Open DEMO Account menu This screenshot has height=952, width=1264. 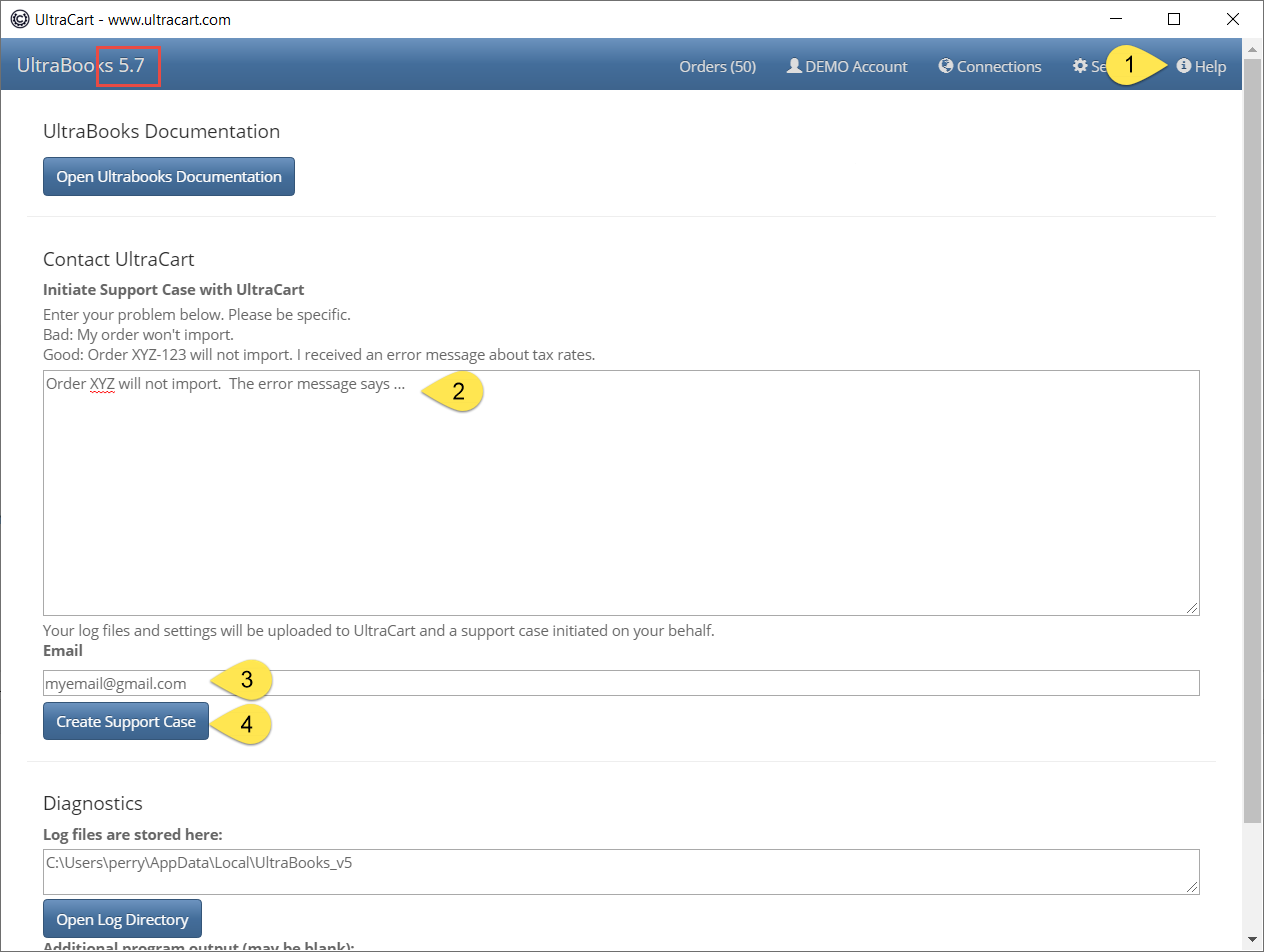847,66
